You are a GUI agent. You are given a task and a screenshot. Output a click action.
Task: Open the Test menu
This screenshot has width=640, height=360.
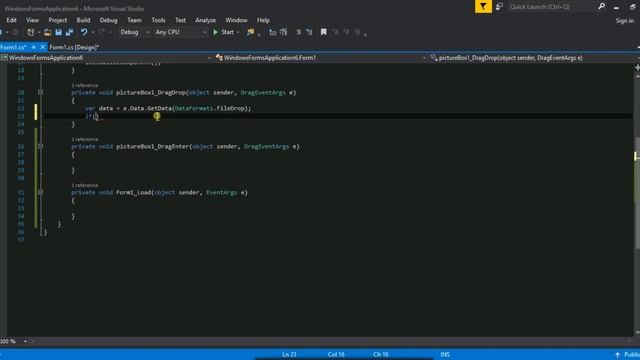point(180,20)
